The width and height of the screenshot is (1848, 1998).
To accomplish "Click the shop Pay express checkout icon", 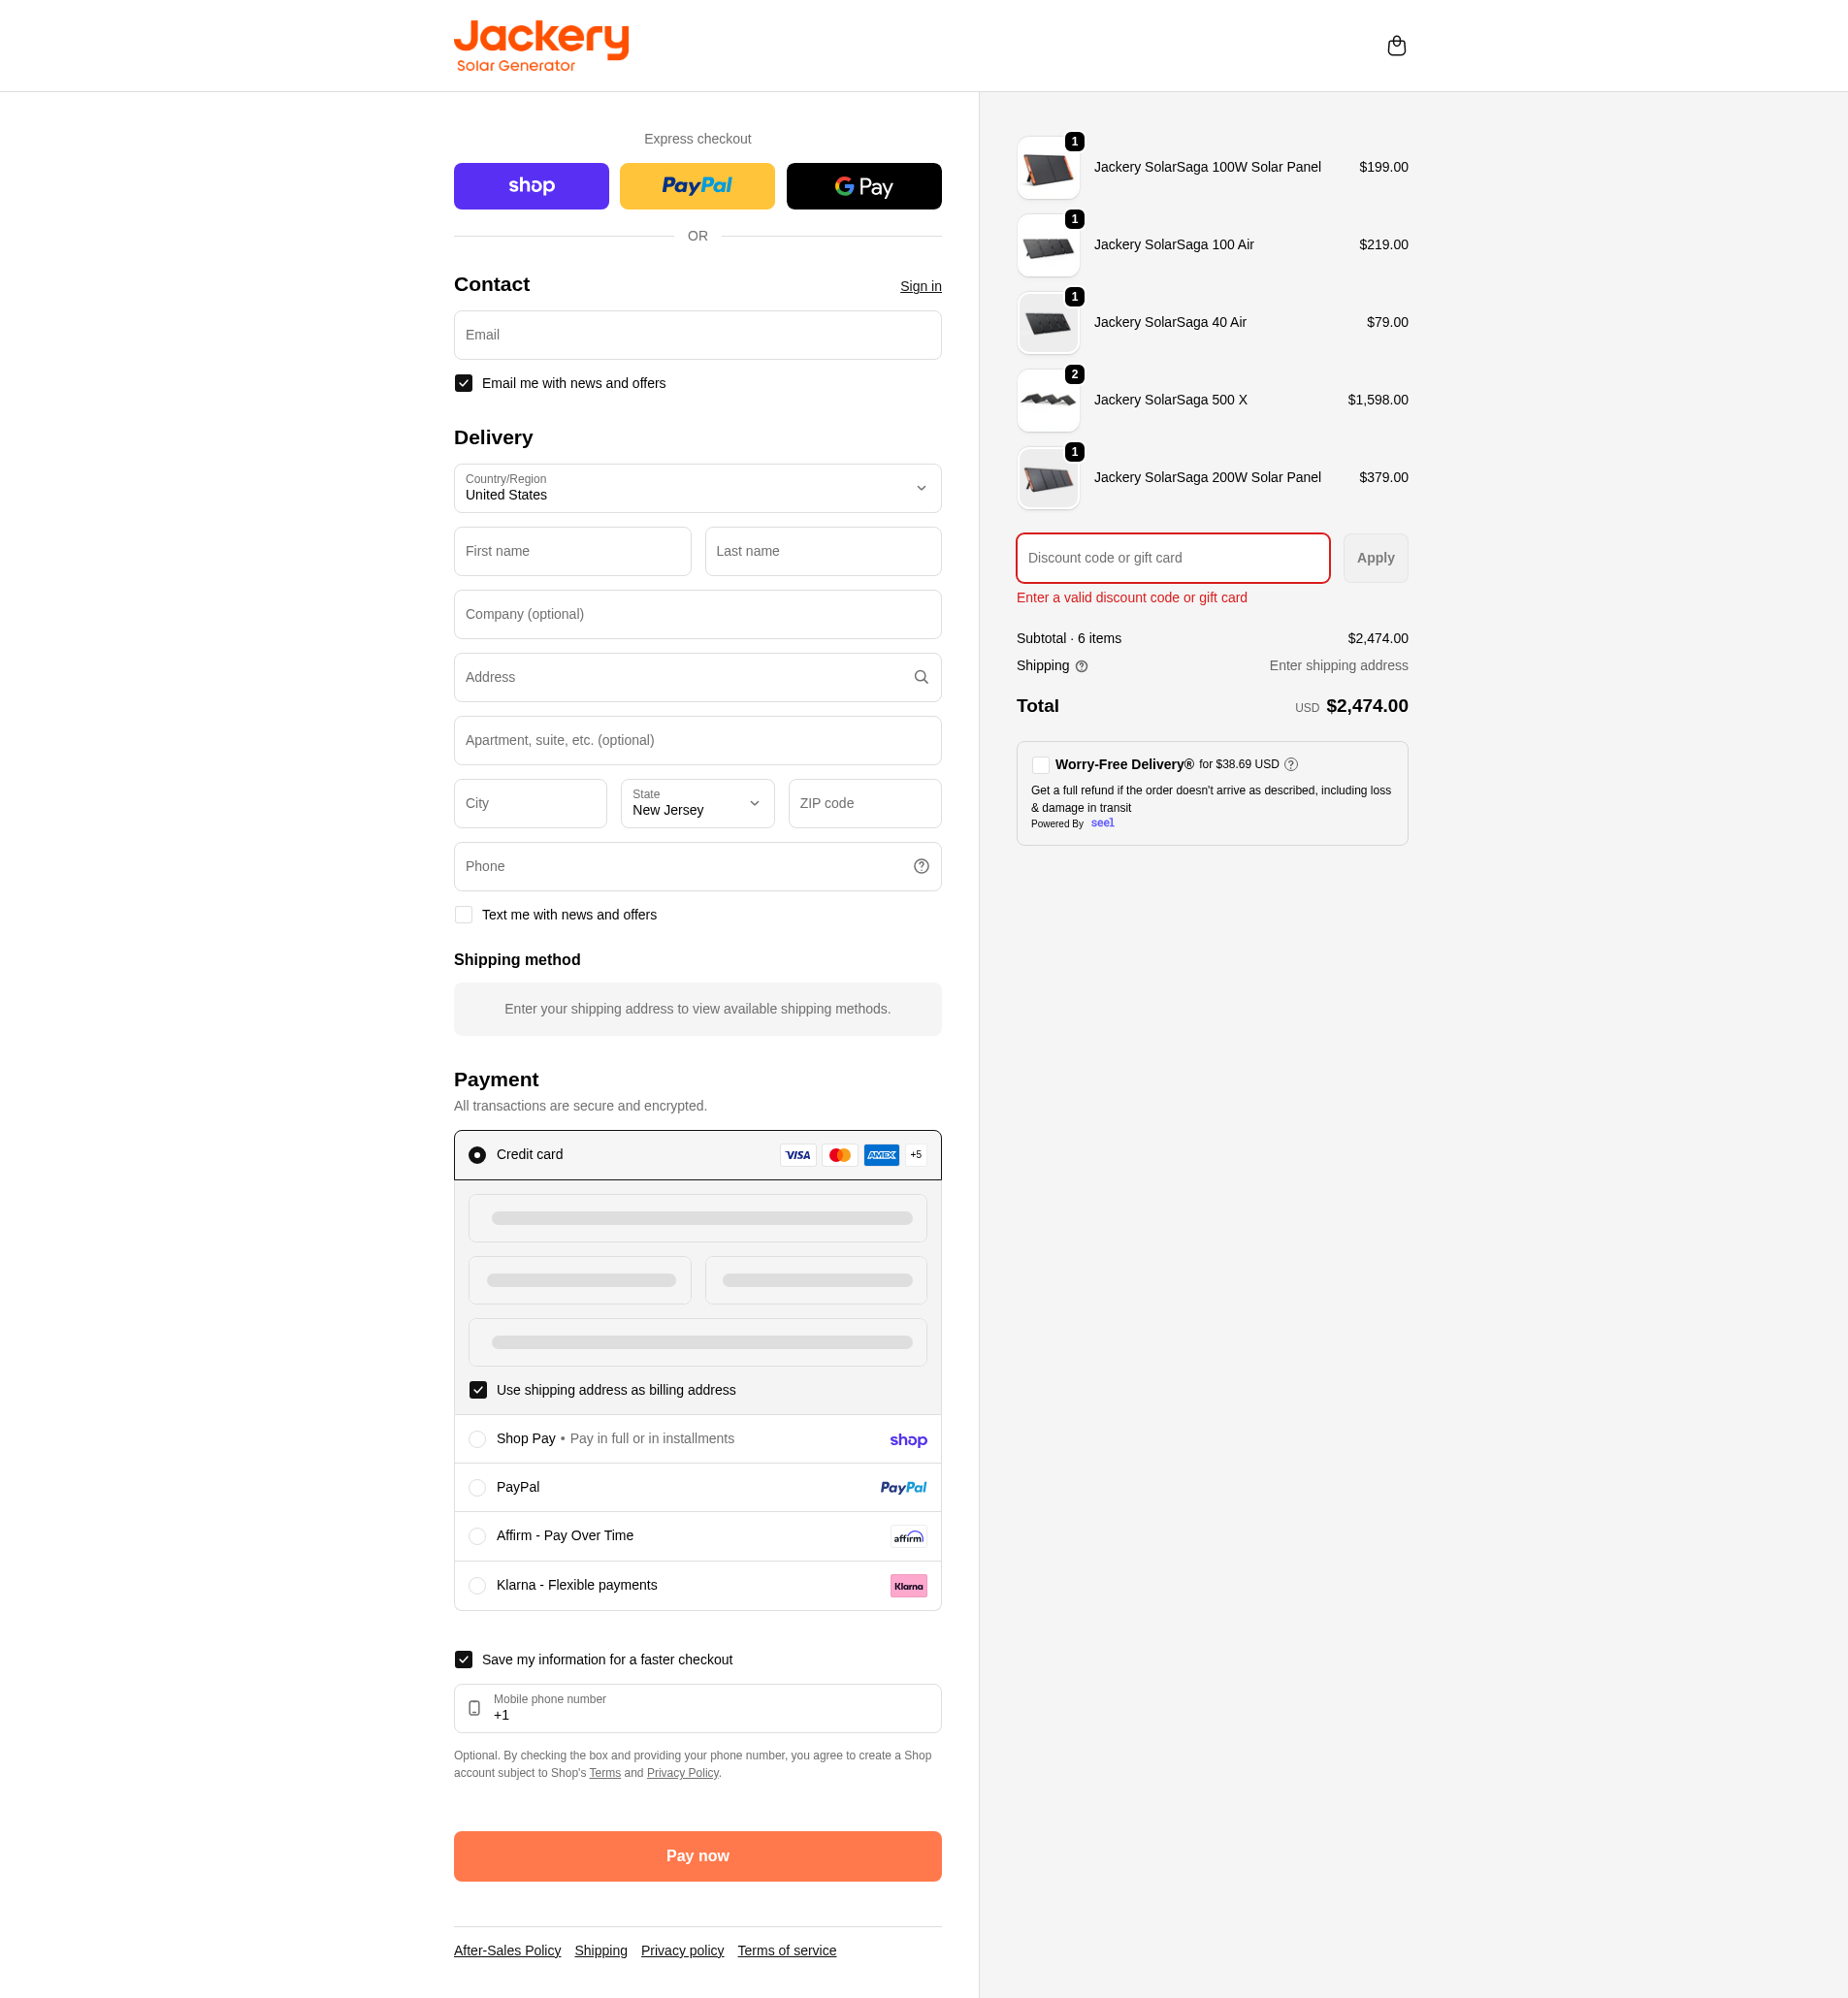I will click(x=531, y=186).
